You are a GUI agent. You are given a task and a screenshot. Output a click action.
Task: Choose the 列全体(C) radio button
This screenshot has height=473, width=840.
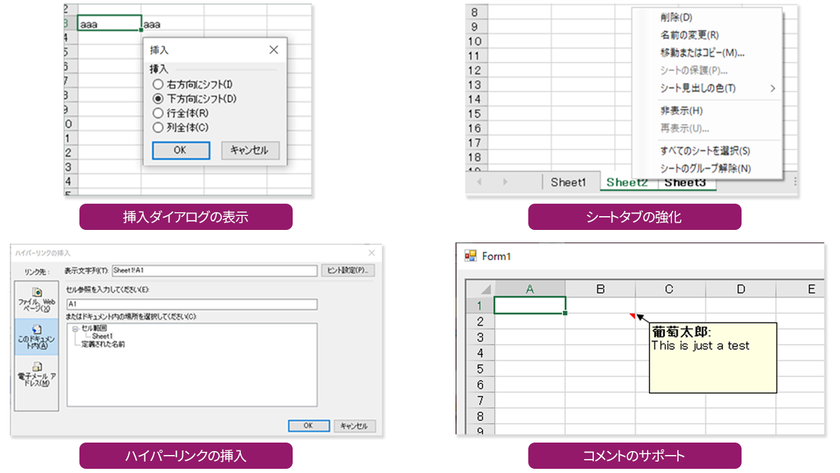(x=158, y=127)
